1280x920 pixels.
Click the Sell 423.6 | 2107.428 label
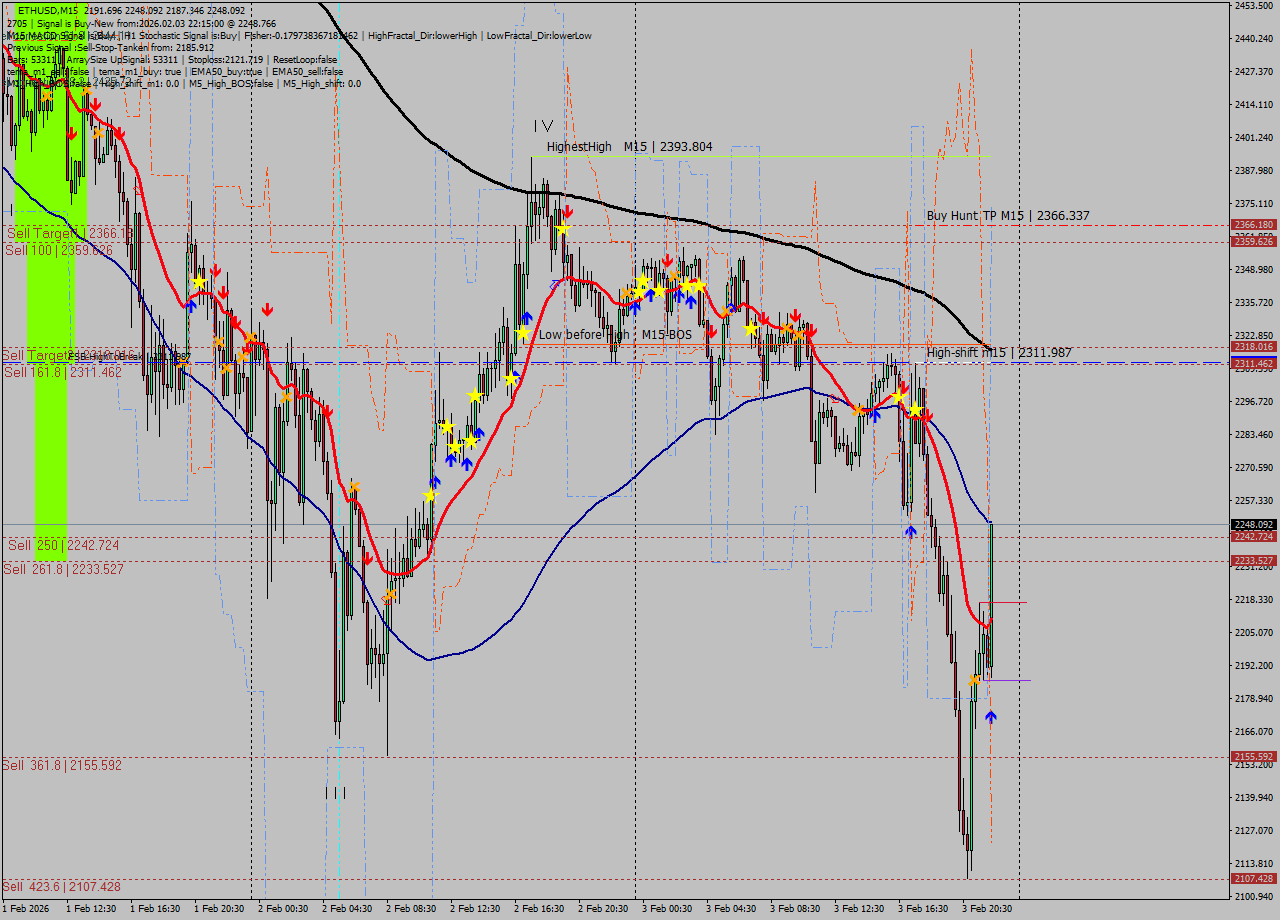[60, 886]
